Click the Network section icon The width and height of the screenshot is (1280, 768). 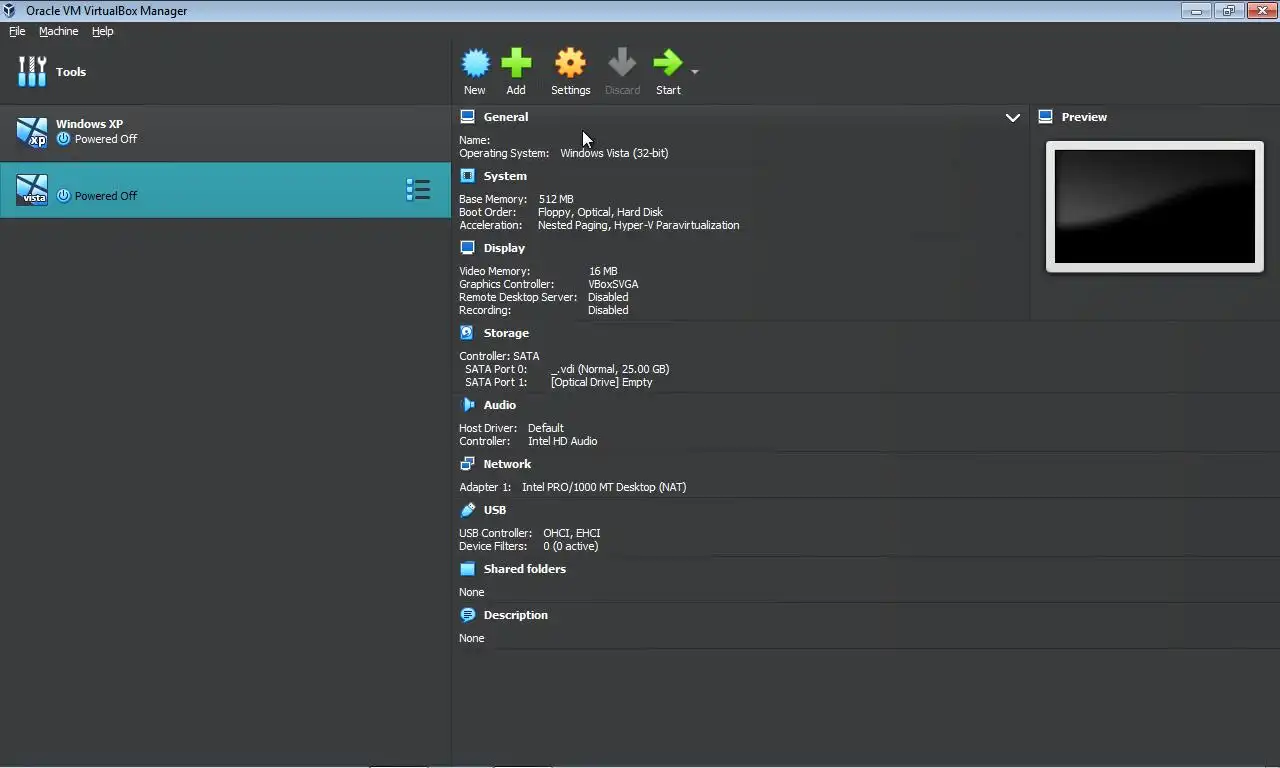467,463
